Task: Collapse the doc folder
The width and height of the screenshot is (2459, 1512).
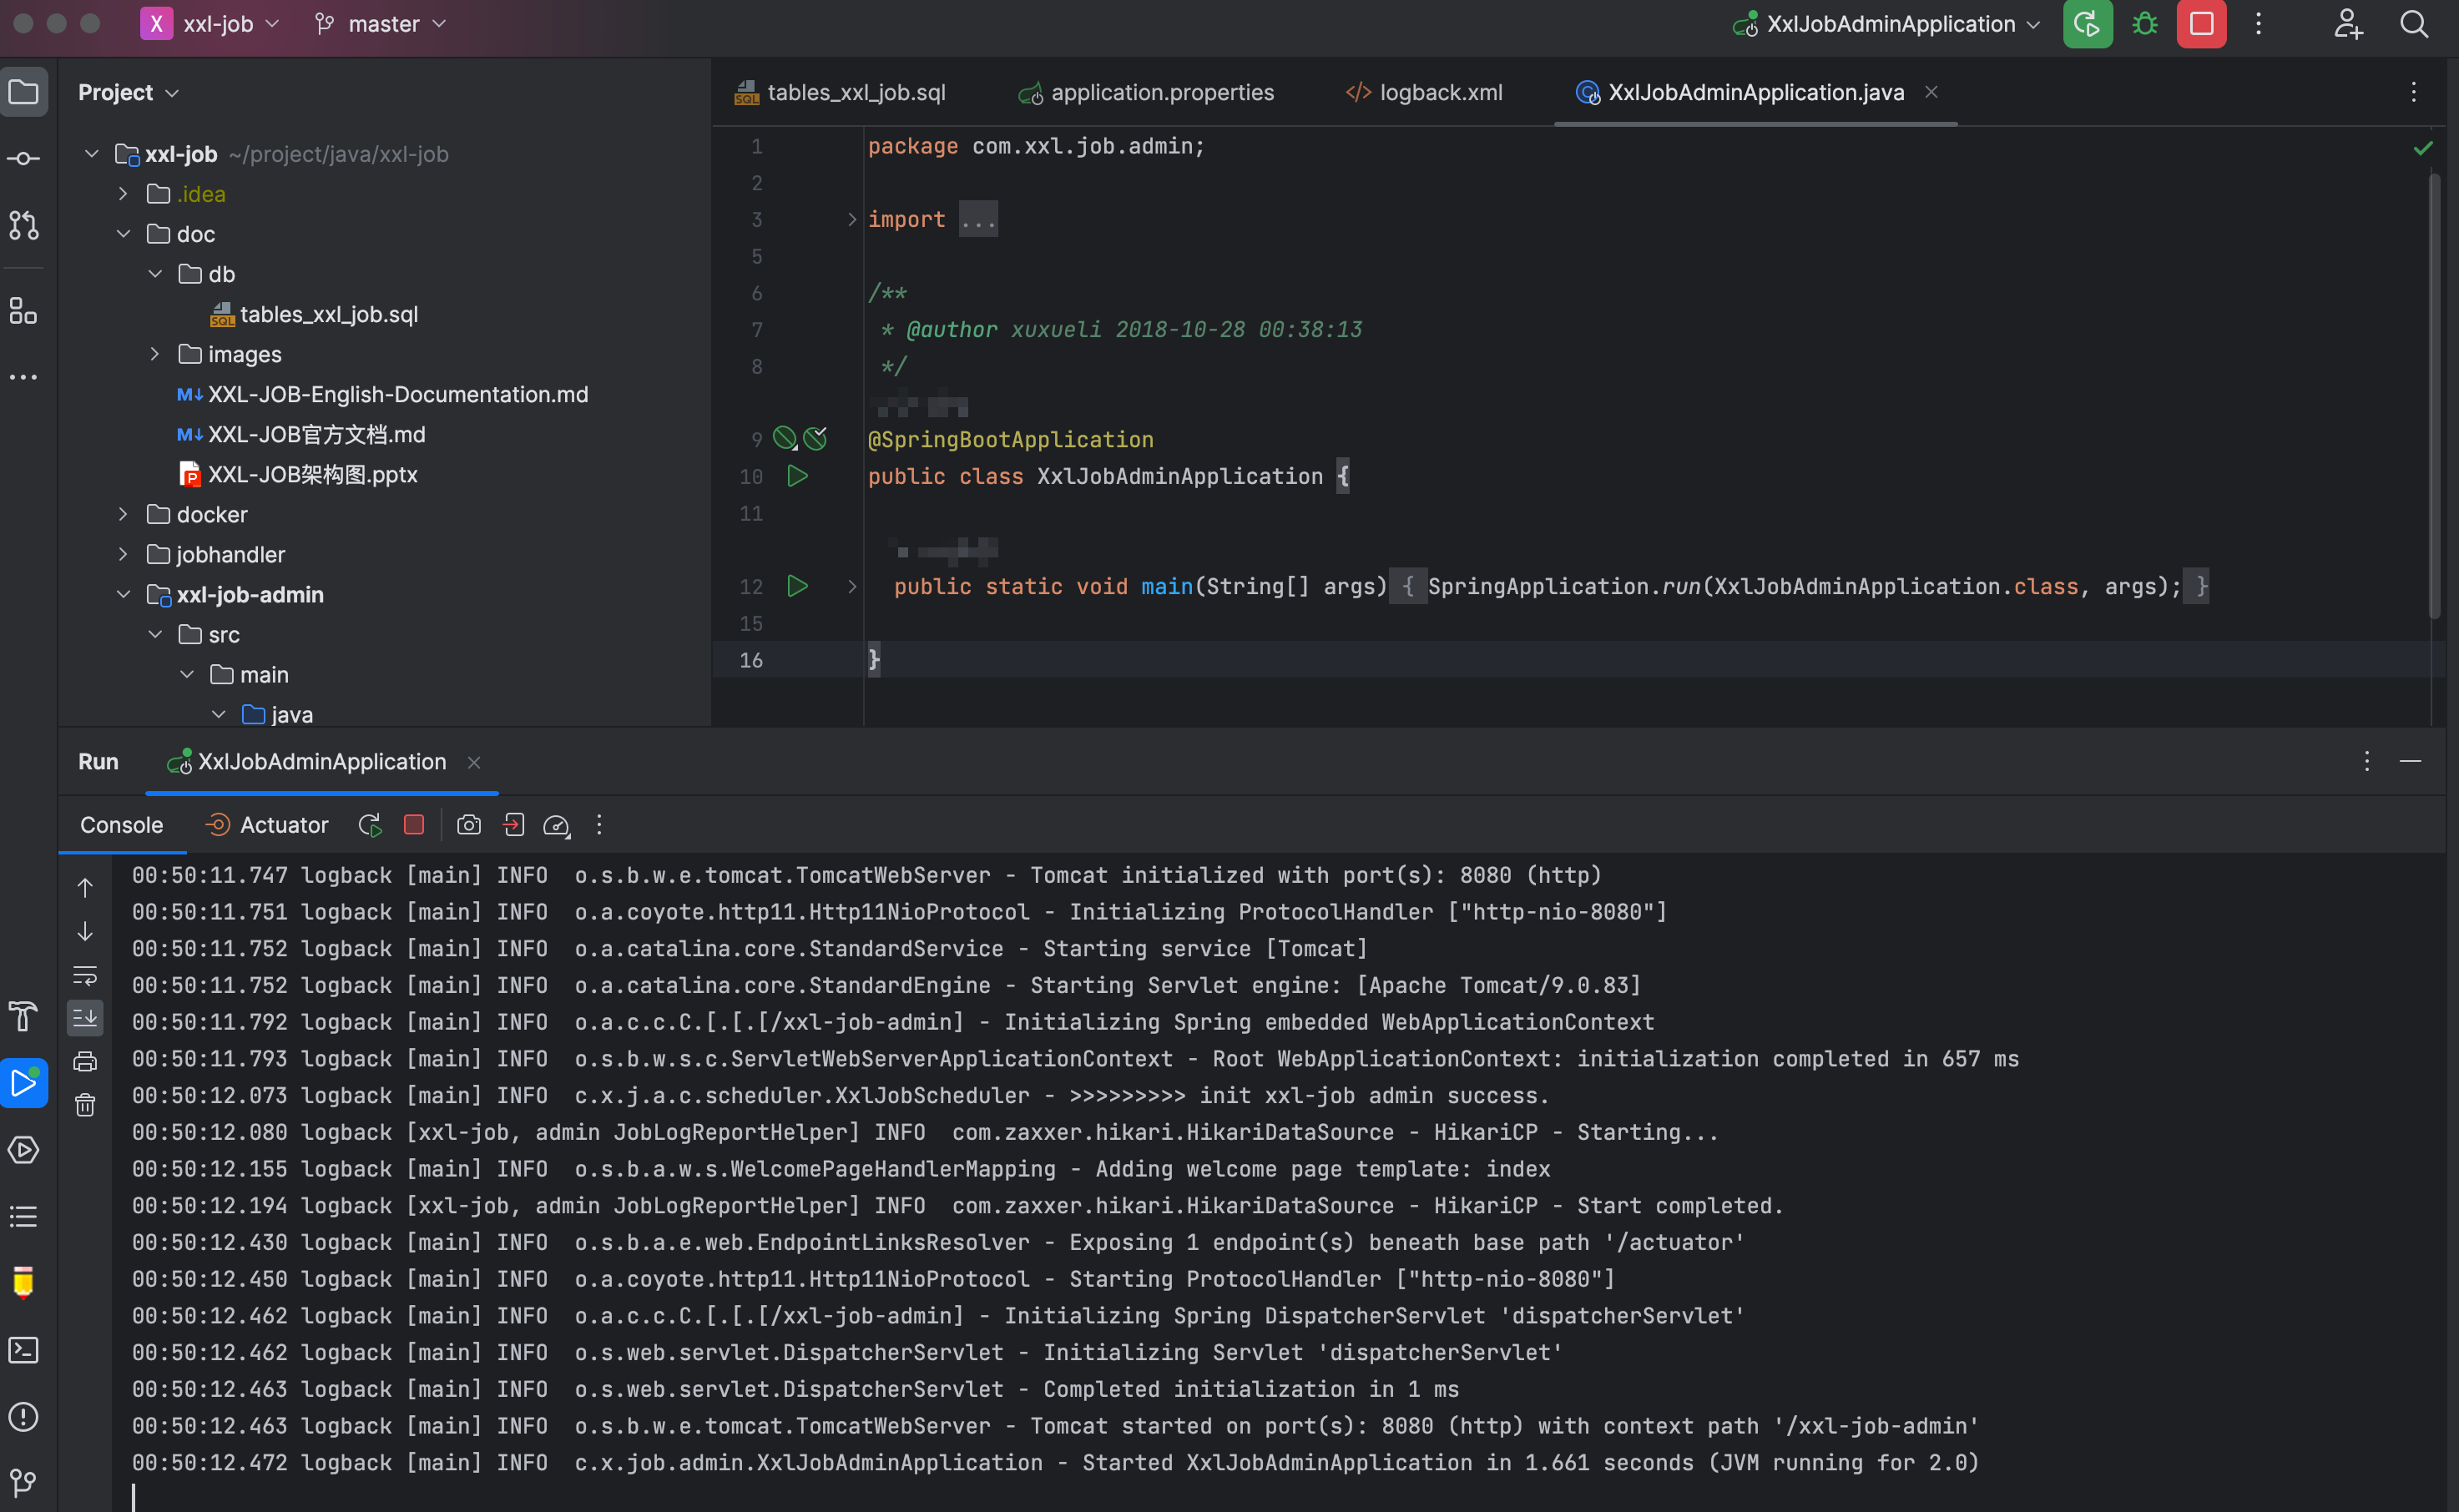Action: [x=123, y=234]
